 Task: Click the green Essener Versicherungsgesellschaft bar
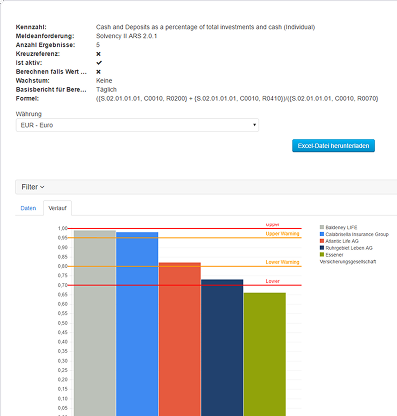point(265,354)
